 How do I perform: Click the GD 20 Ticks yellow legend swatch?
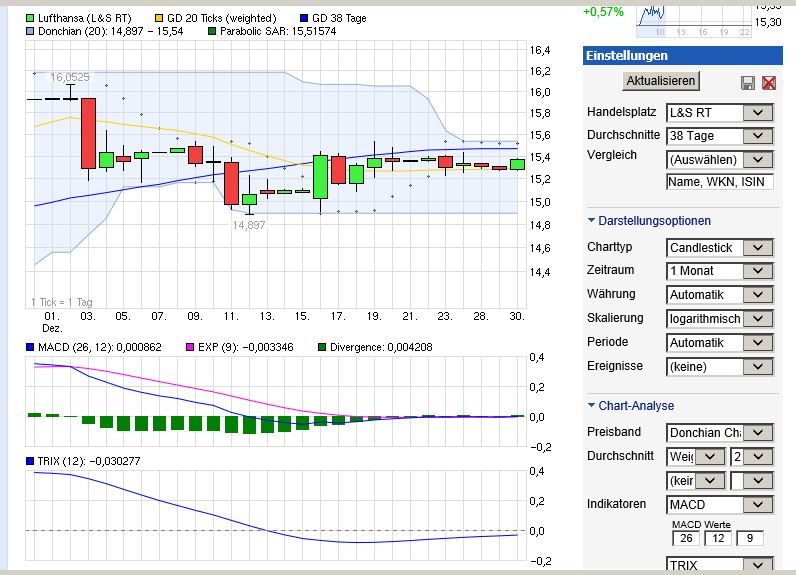click(x=159, y=18)
